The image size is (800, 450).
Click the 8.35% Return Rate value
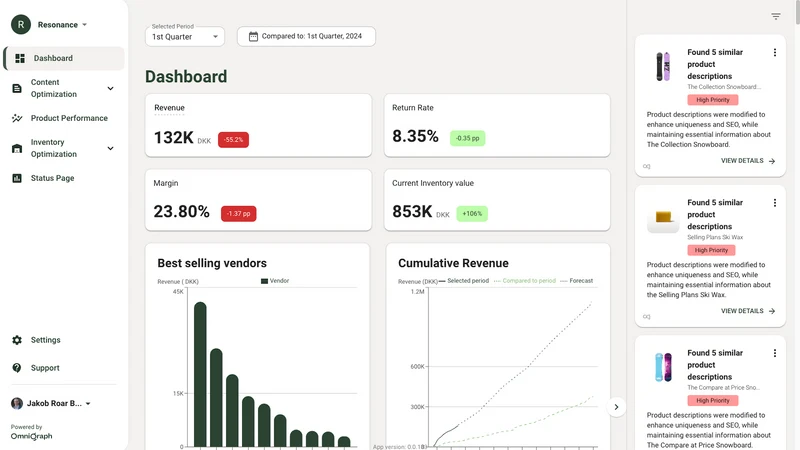(415, 136)
